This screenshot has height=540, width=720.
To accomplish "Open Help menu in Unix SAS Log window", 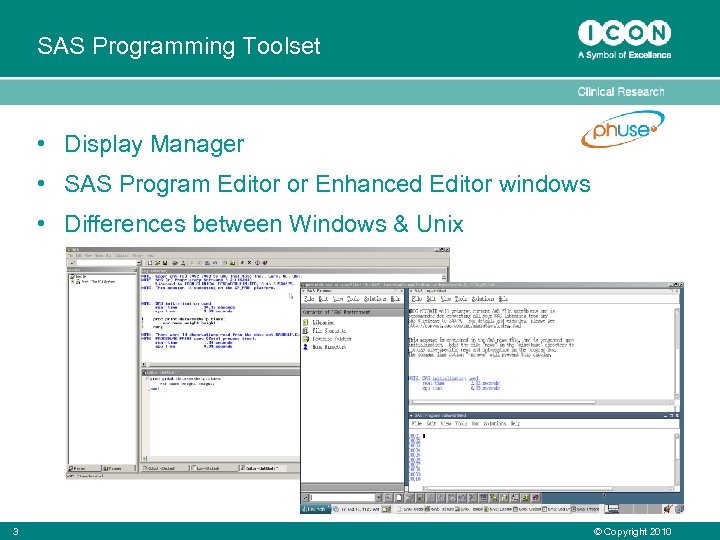I will 503,298.
